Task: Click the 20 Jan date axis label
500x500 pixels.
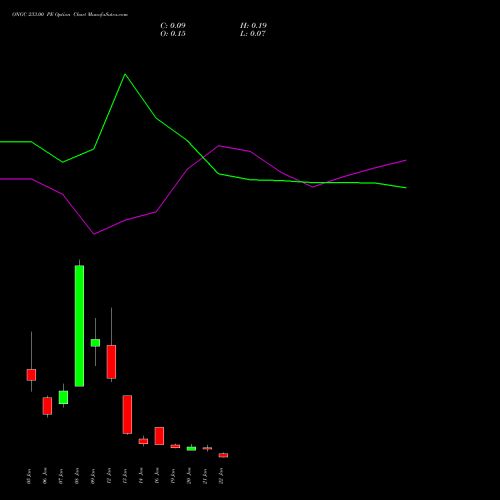Action: tap(189, 476)
